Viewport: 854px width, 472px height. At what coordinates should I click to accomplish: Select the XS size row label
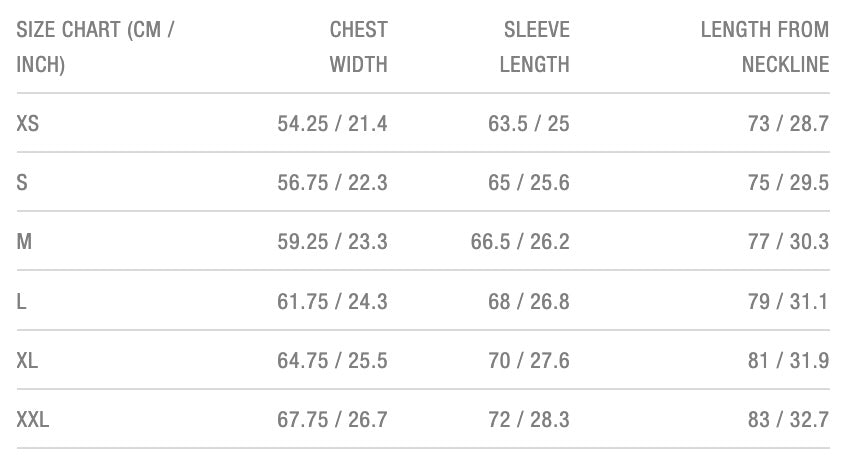[x=28, y=124]
